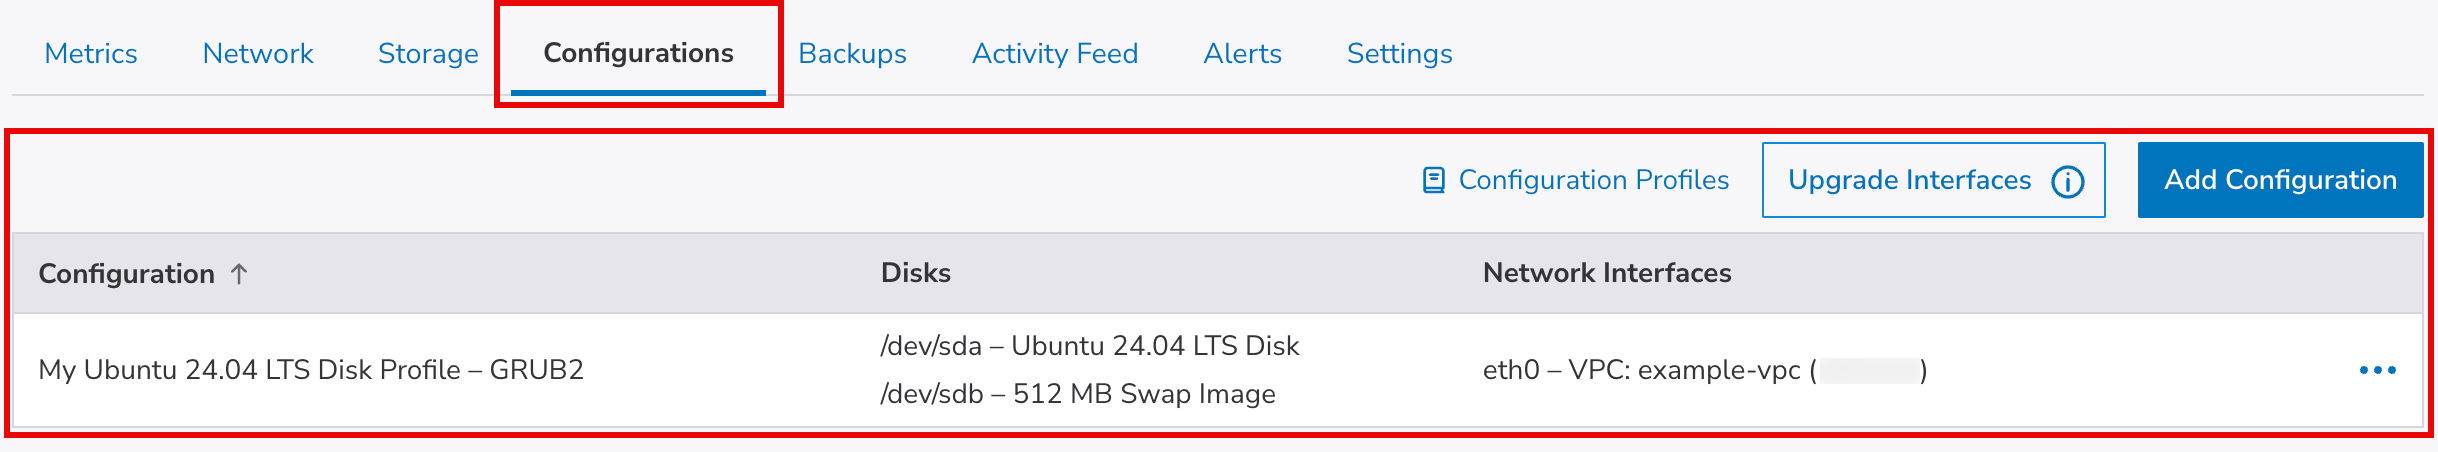
Task: Open the Metrics tab
Action: click(91, 53)
